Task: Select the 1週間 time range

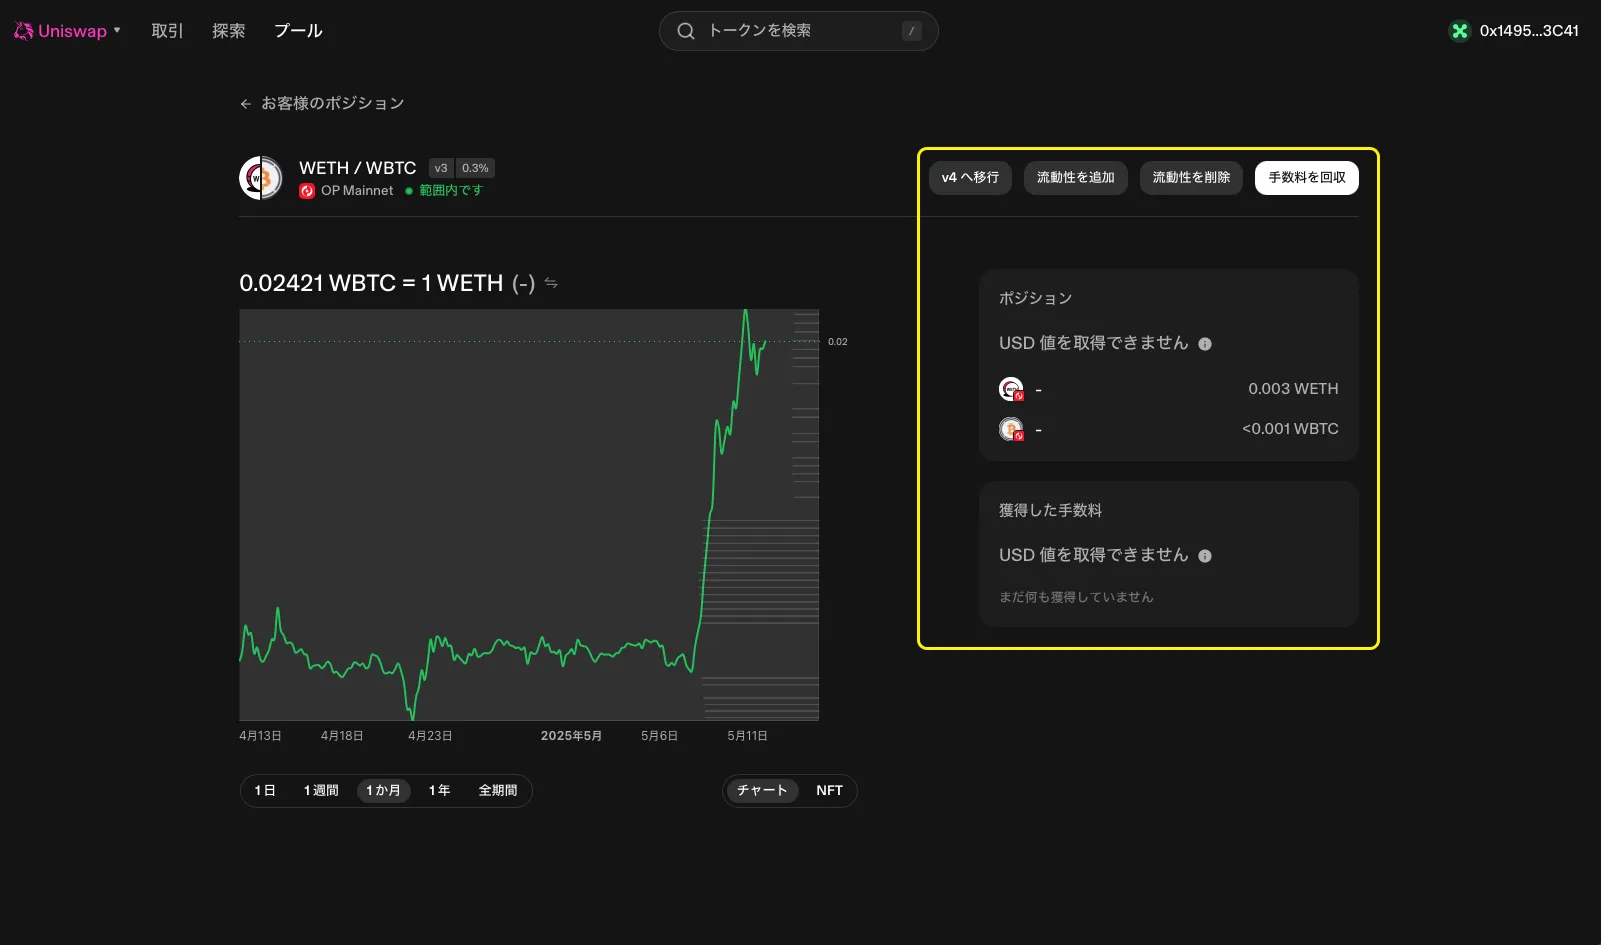Action: 321,791
